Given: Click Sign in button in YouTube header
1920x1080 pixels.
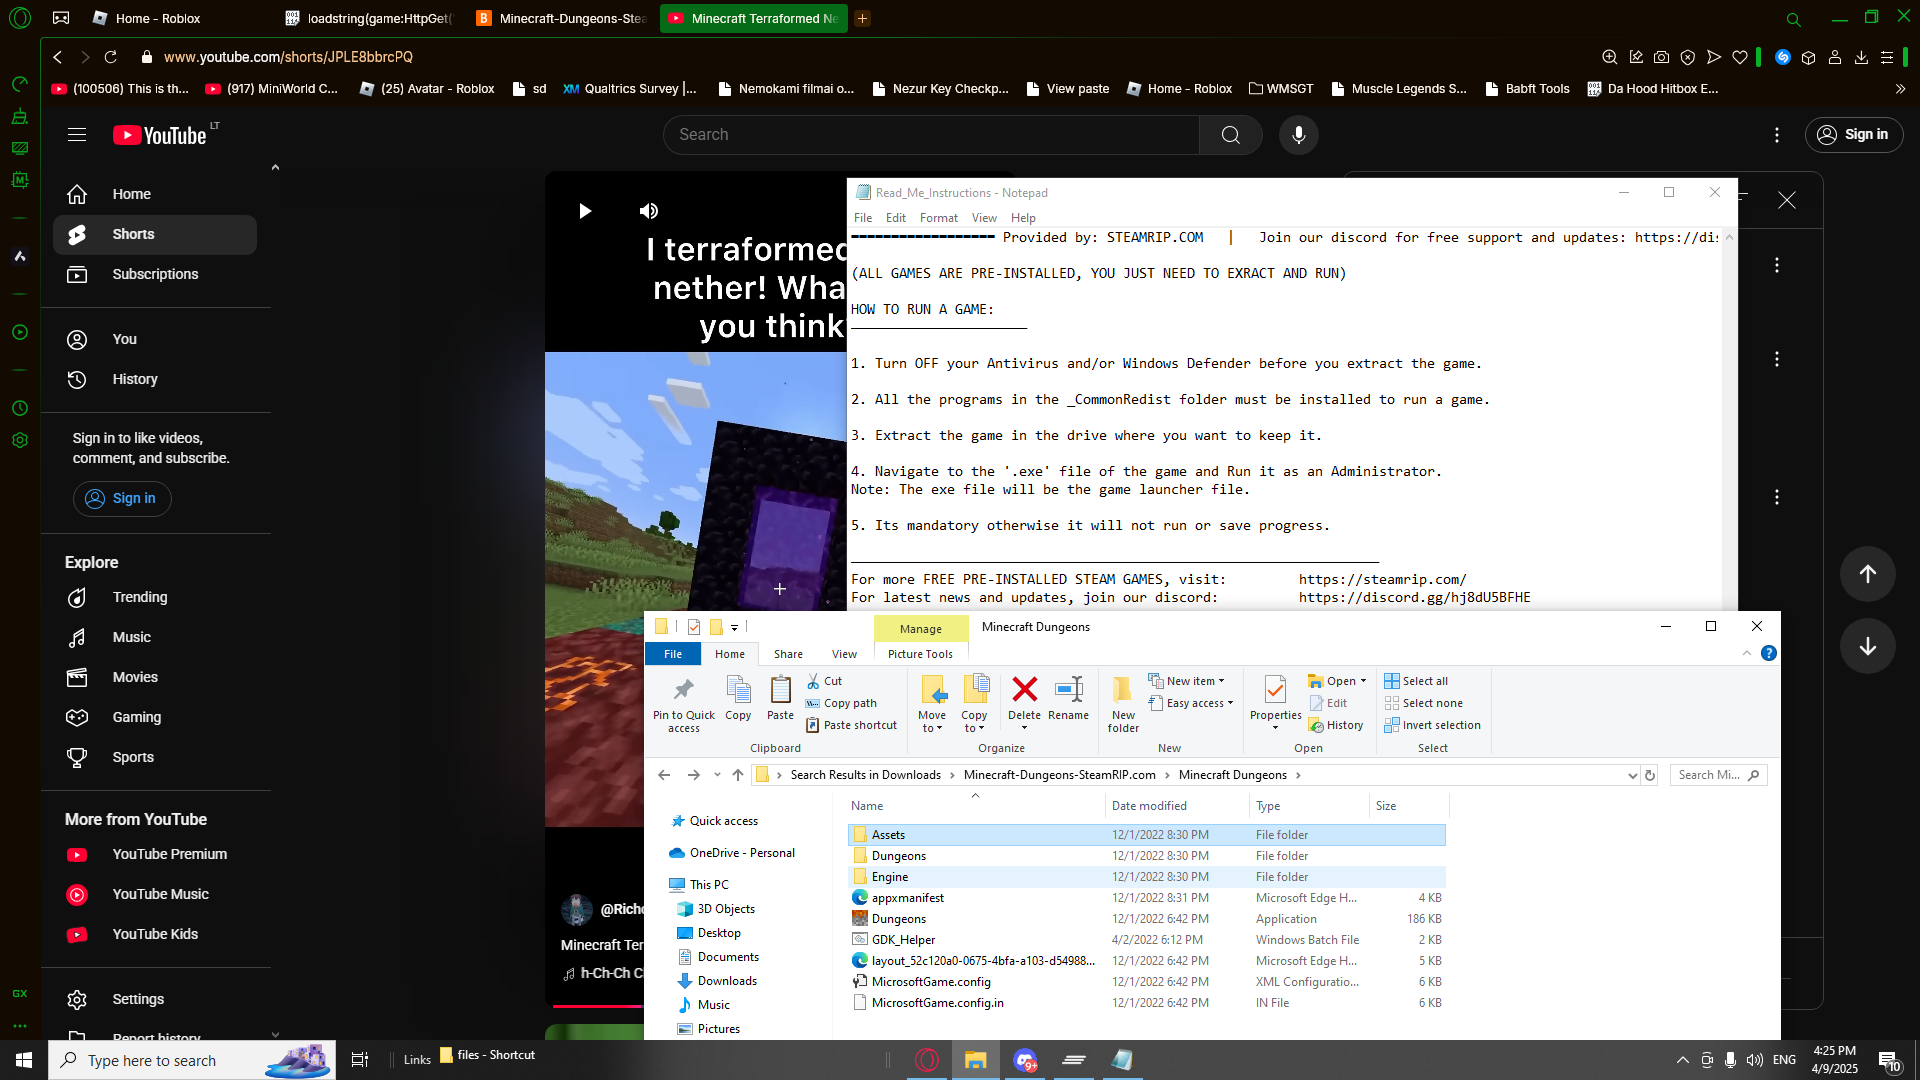Looking at the screenshot, I should pyautogui.click(x=1854, y=135).
